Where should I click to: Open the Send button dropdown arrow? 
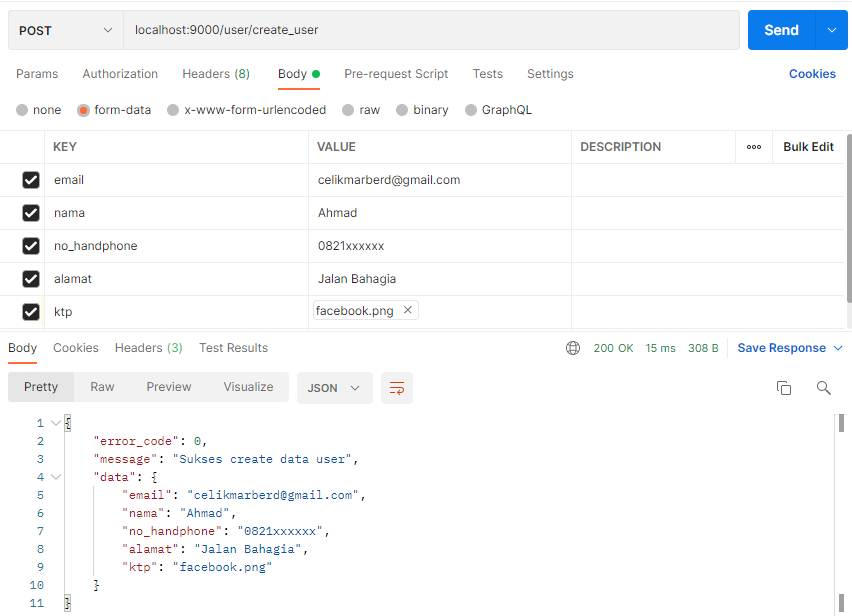831,30
